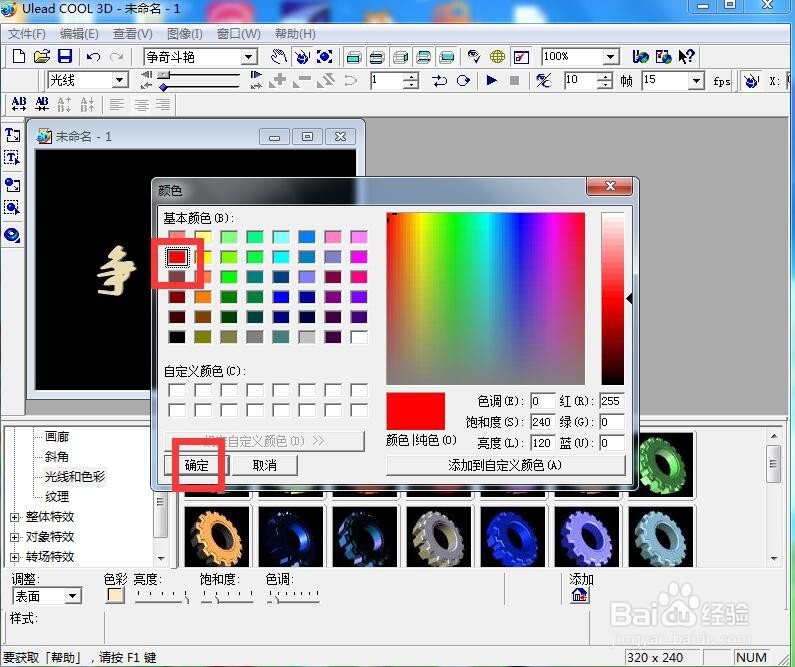Viewport: 795px width, 667px height.
Task: Click the 色彩 color box in adjust panel
Action: click(x=116, y=596)
